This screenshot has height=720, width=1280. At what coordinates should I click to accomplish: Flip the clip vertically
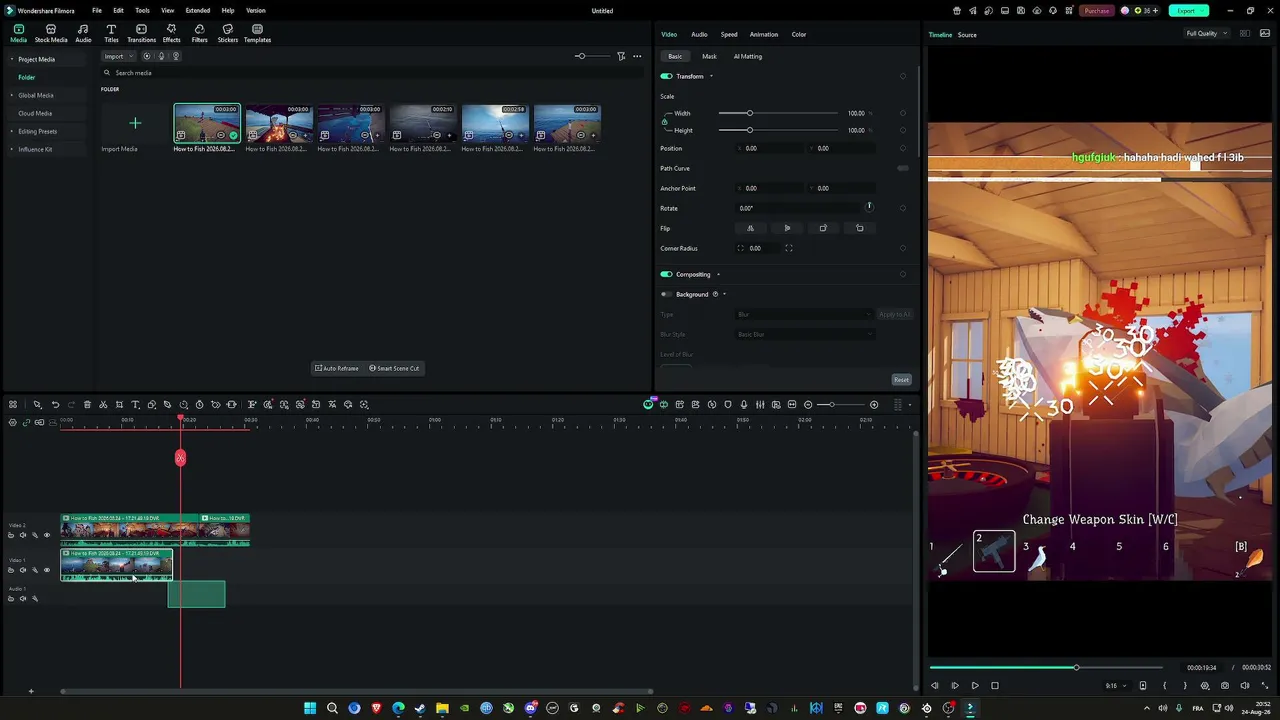pos(787,228)
